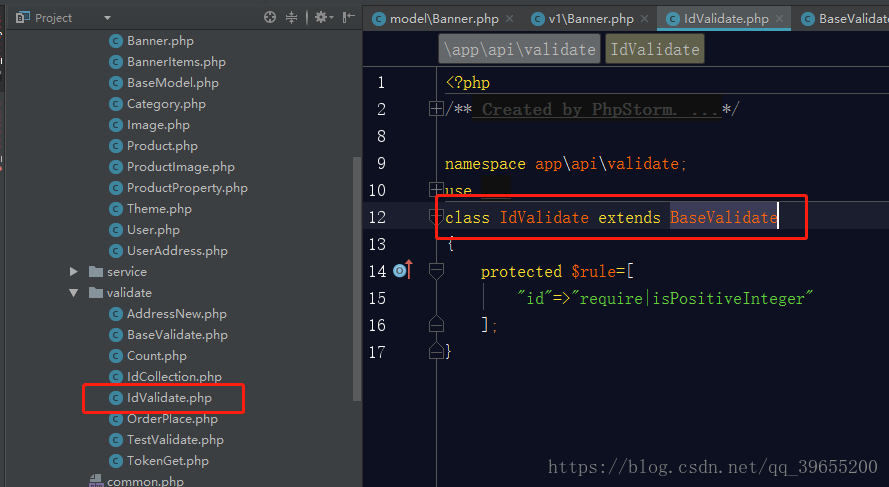Click the Project panel title label
This screenshot has height=487, width=889.
pyautogui.click(x=53, y=18)
